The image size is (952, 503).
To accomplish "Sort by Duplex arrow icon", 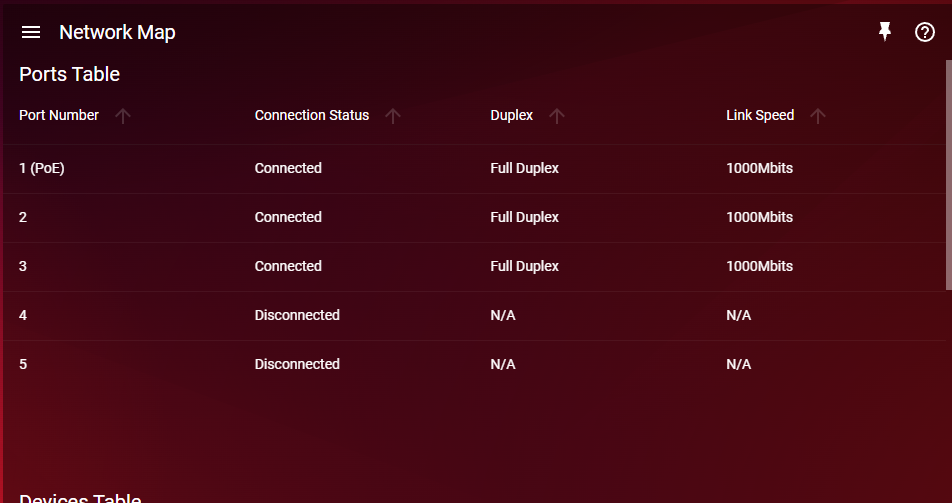I will (557, 115).
